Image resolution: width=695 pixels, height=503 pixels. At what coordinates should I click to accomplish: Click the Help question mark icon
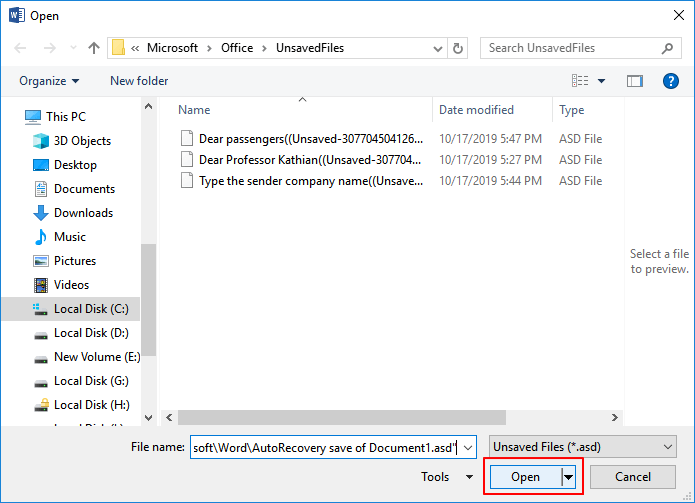(x=671, y=81)
